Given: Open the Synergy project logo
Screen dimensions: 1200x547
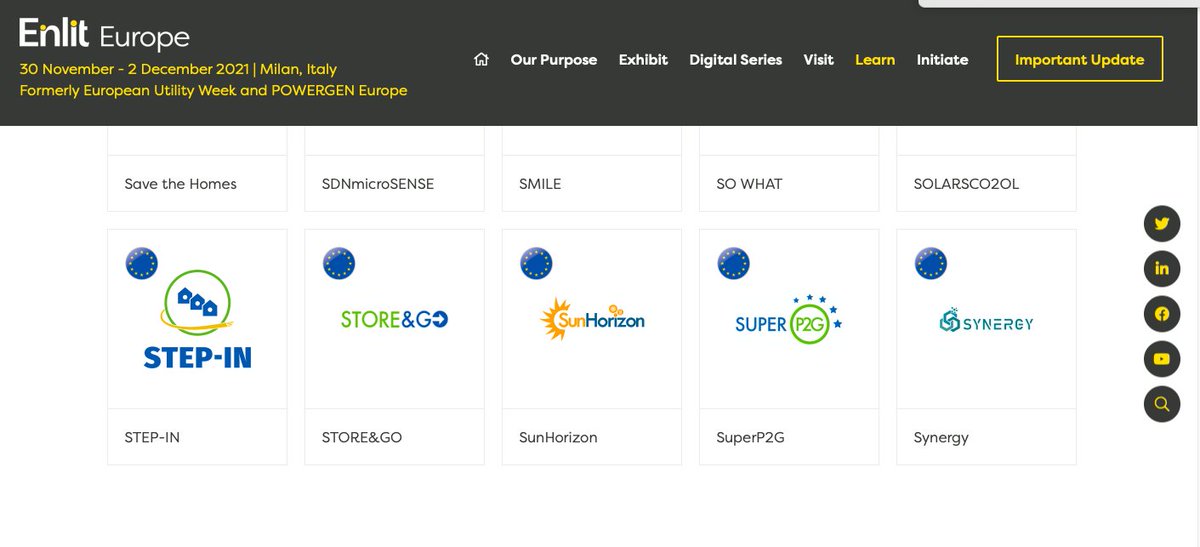Looking at the screenshot, I should point(986,321).
